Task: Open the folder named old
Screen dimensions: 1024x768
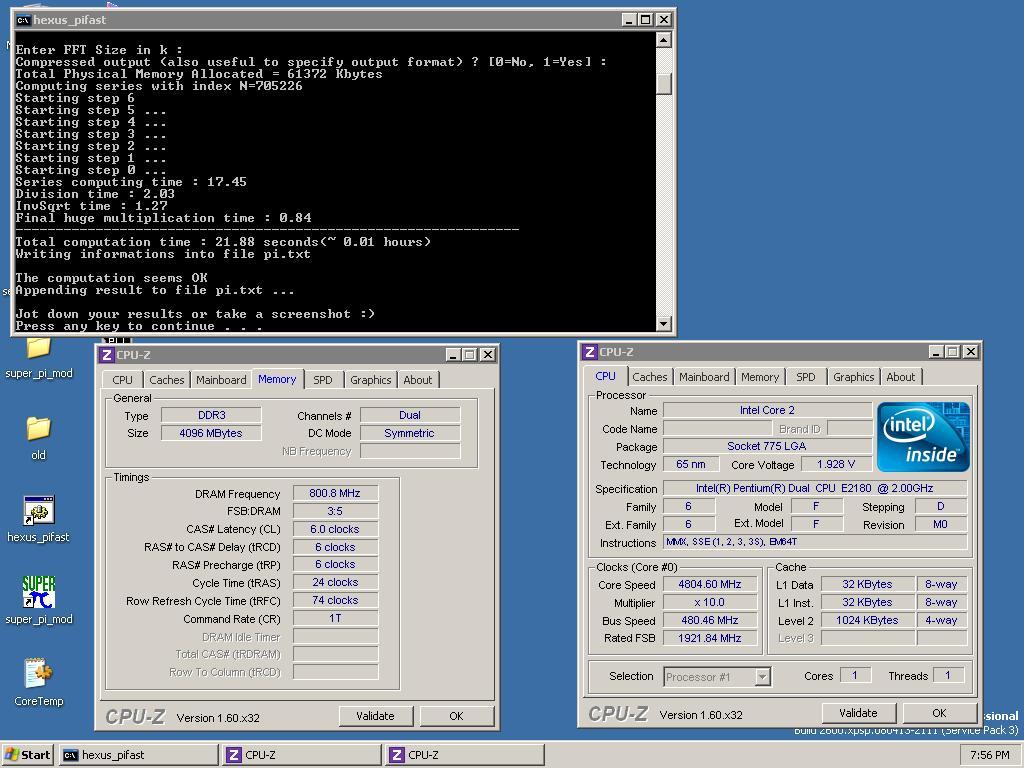Action: (38, 436)
